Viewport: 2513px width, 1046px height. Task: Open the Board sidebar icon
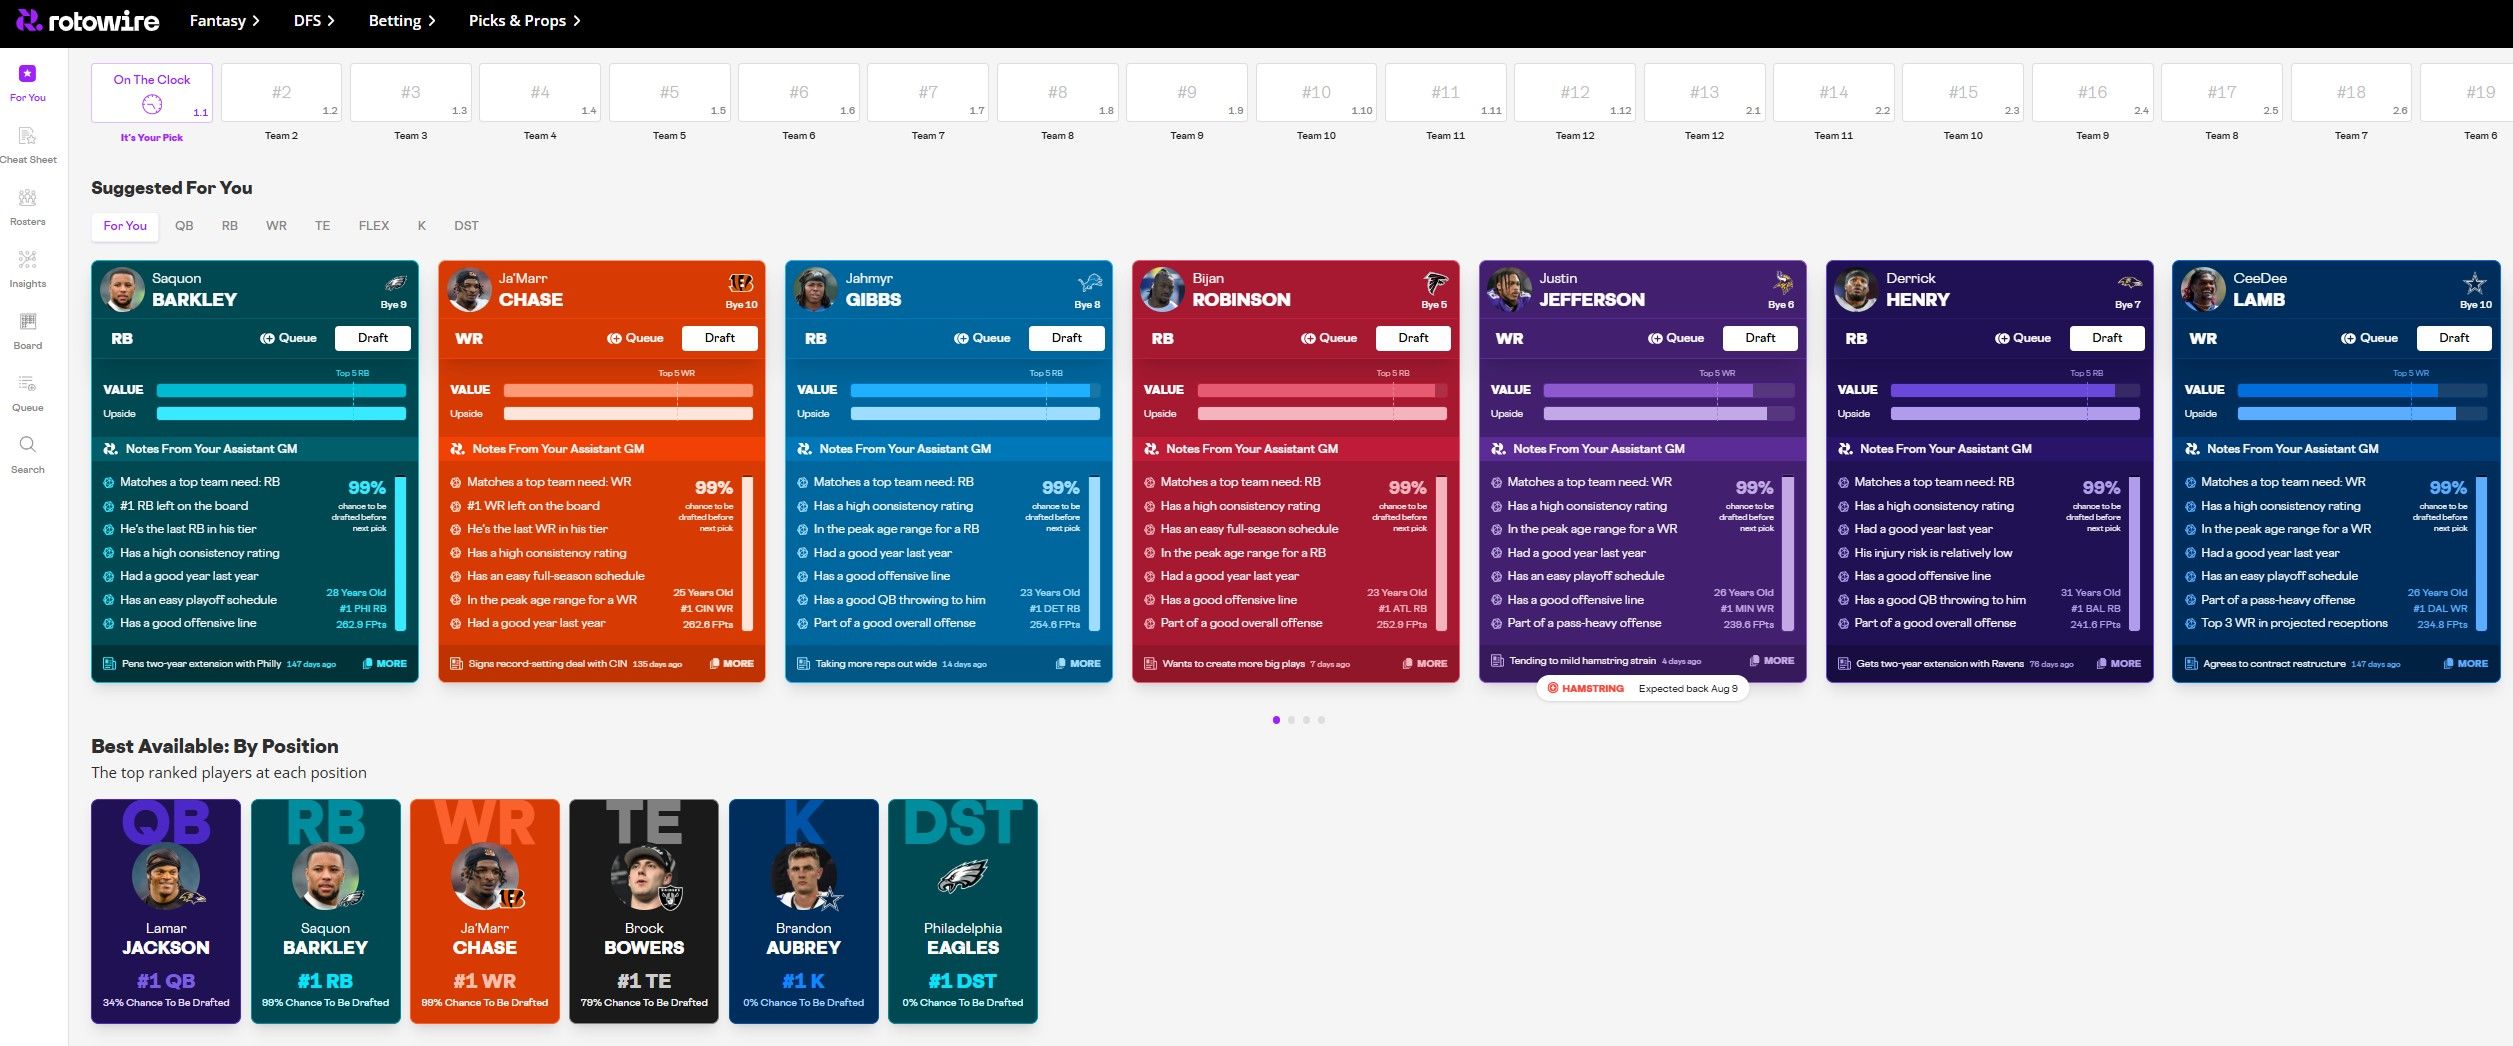[28, 321]
